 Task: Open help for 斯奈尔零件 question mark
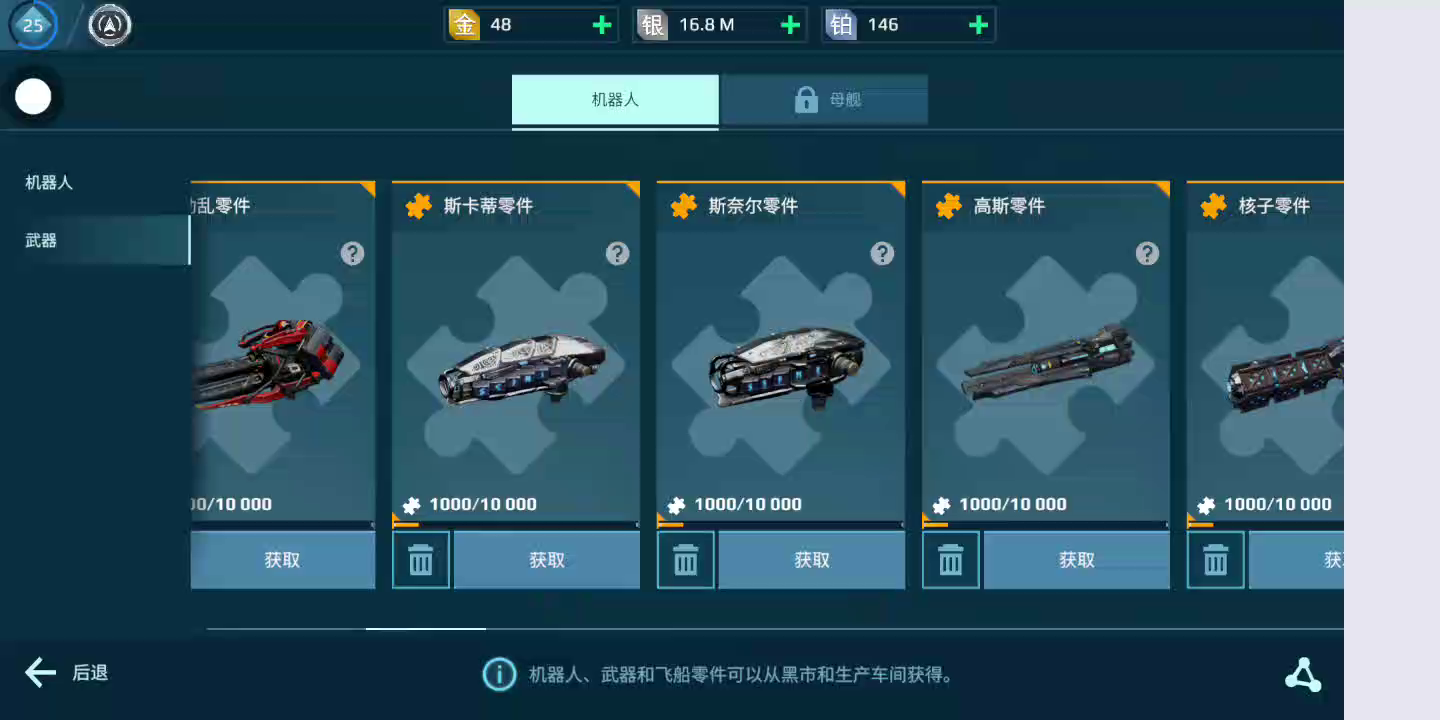point(882,253)
